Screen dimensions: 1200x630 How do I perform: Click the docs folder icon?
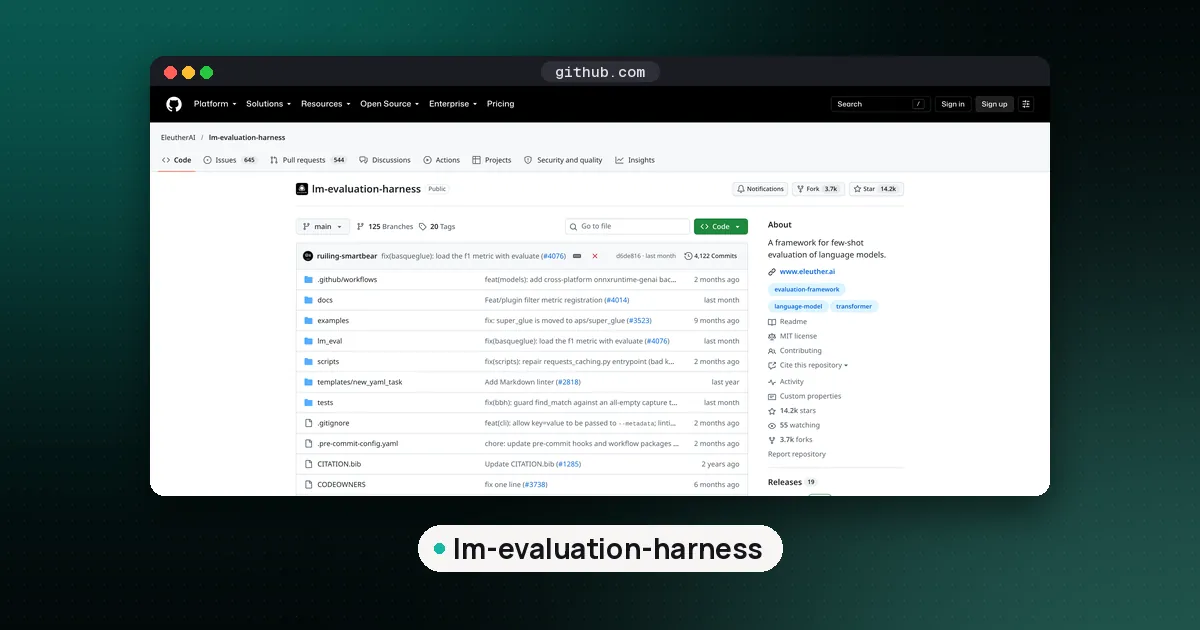pyautogui.click(x=309, y=300)
